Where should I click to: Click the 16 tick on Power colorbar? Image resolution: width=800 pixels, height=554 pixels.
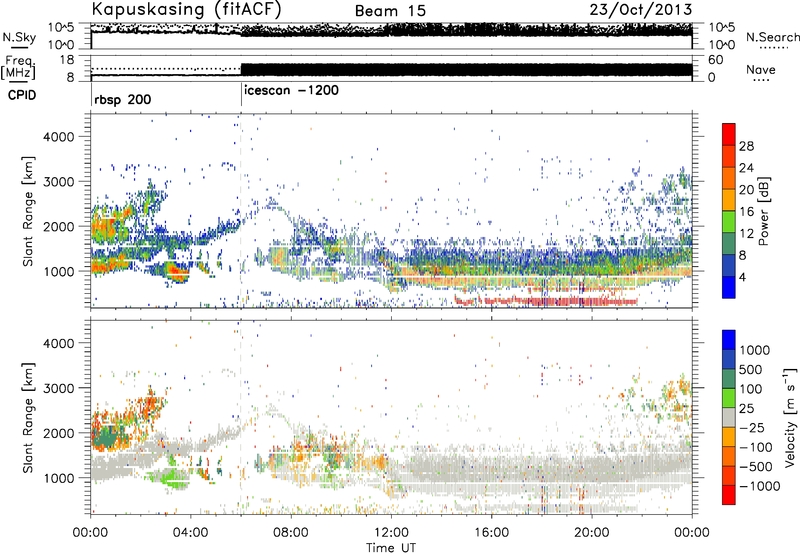click(746, 212)
